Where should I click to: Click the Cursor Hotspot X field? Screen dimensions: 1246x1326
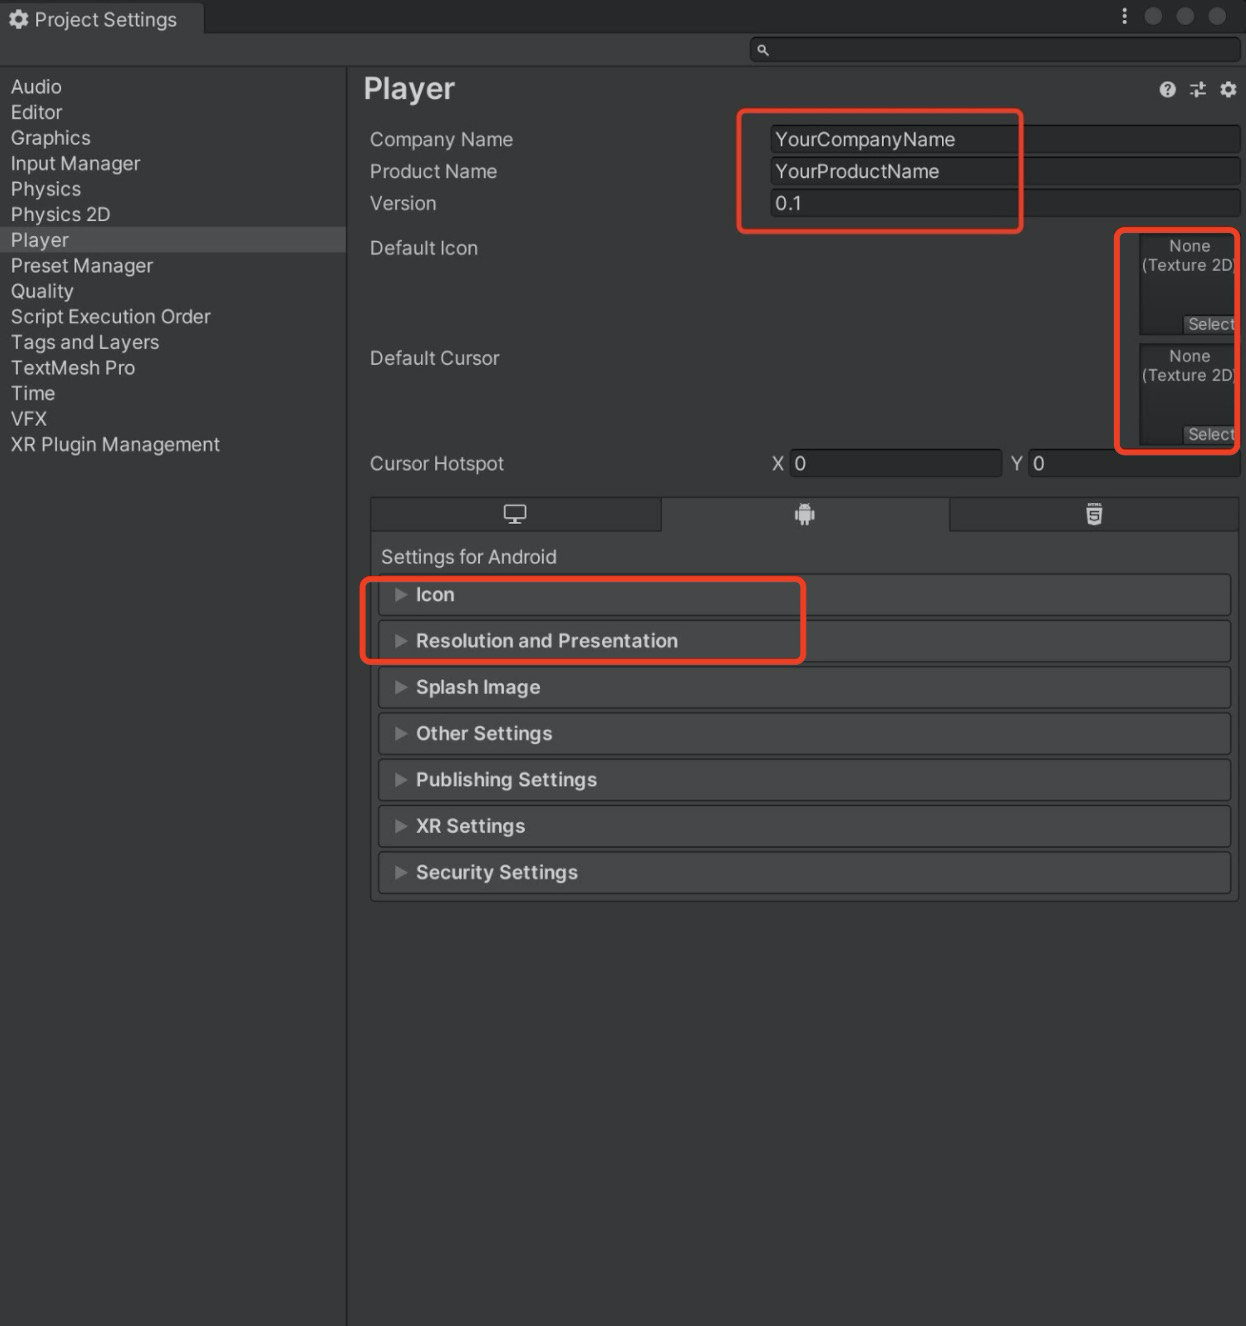pos(895,463)
